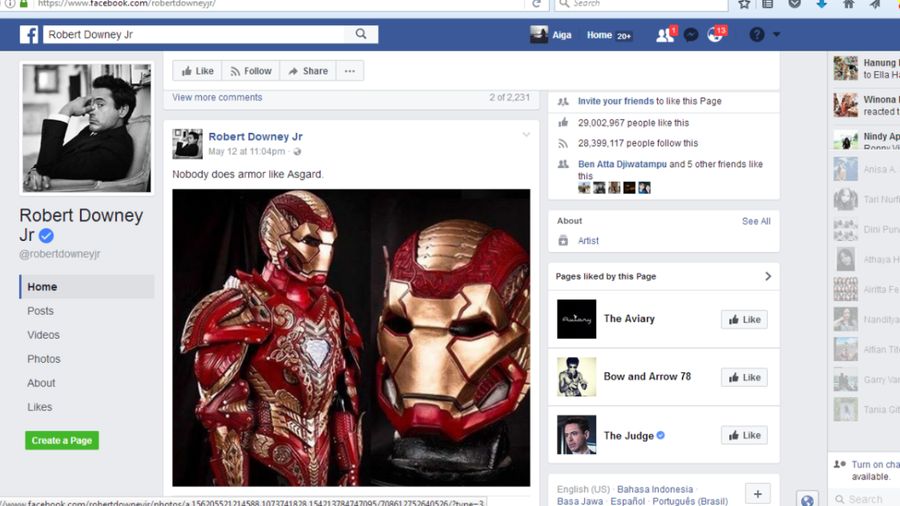Click the post's public audience globe icon
Viewport: 900px width, 506px height.
[297, 152]
